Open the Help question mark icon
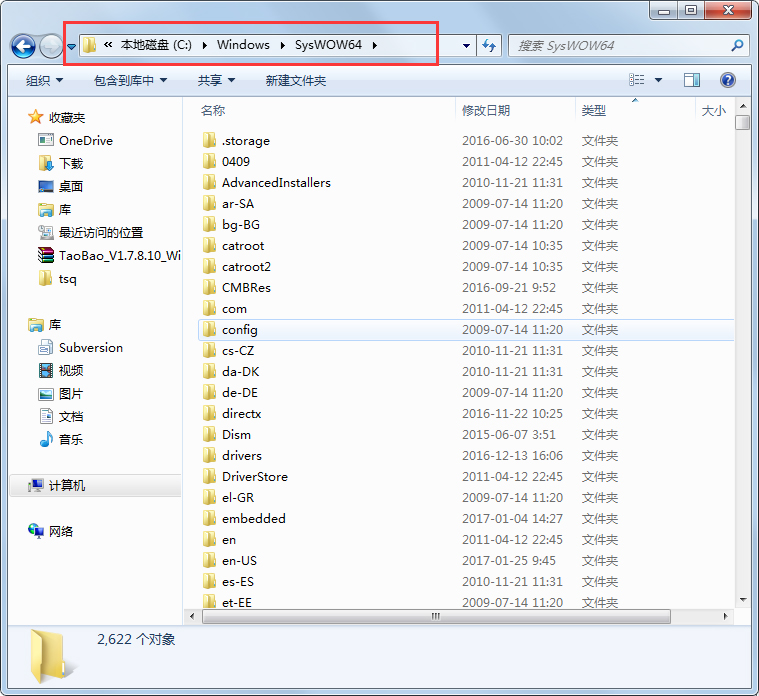This screenshot has width=759, height=696. [x=727, y=80]
